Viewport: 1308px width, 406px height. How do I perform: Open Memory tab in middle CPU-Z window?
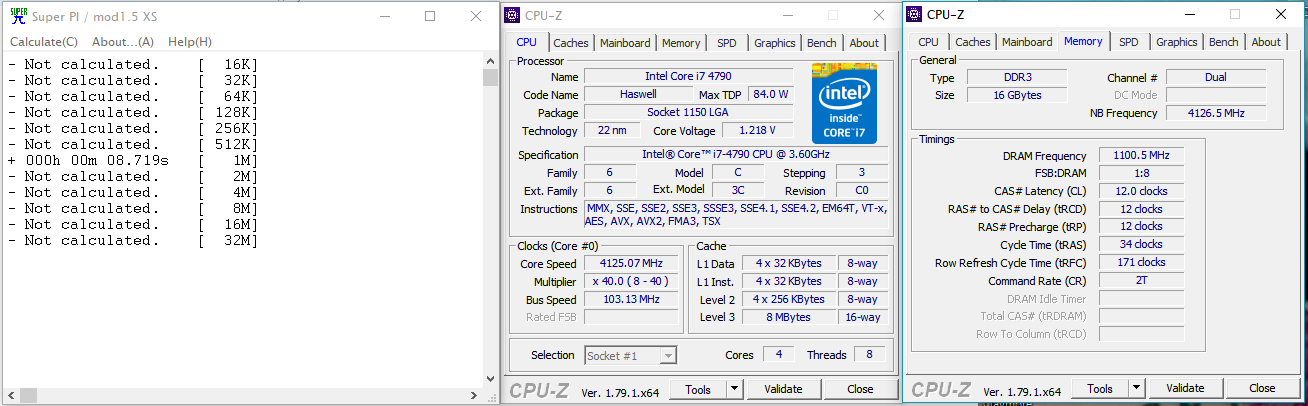681,43
